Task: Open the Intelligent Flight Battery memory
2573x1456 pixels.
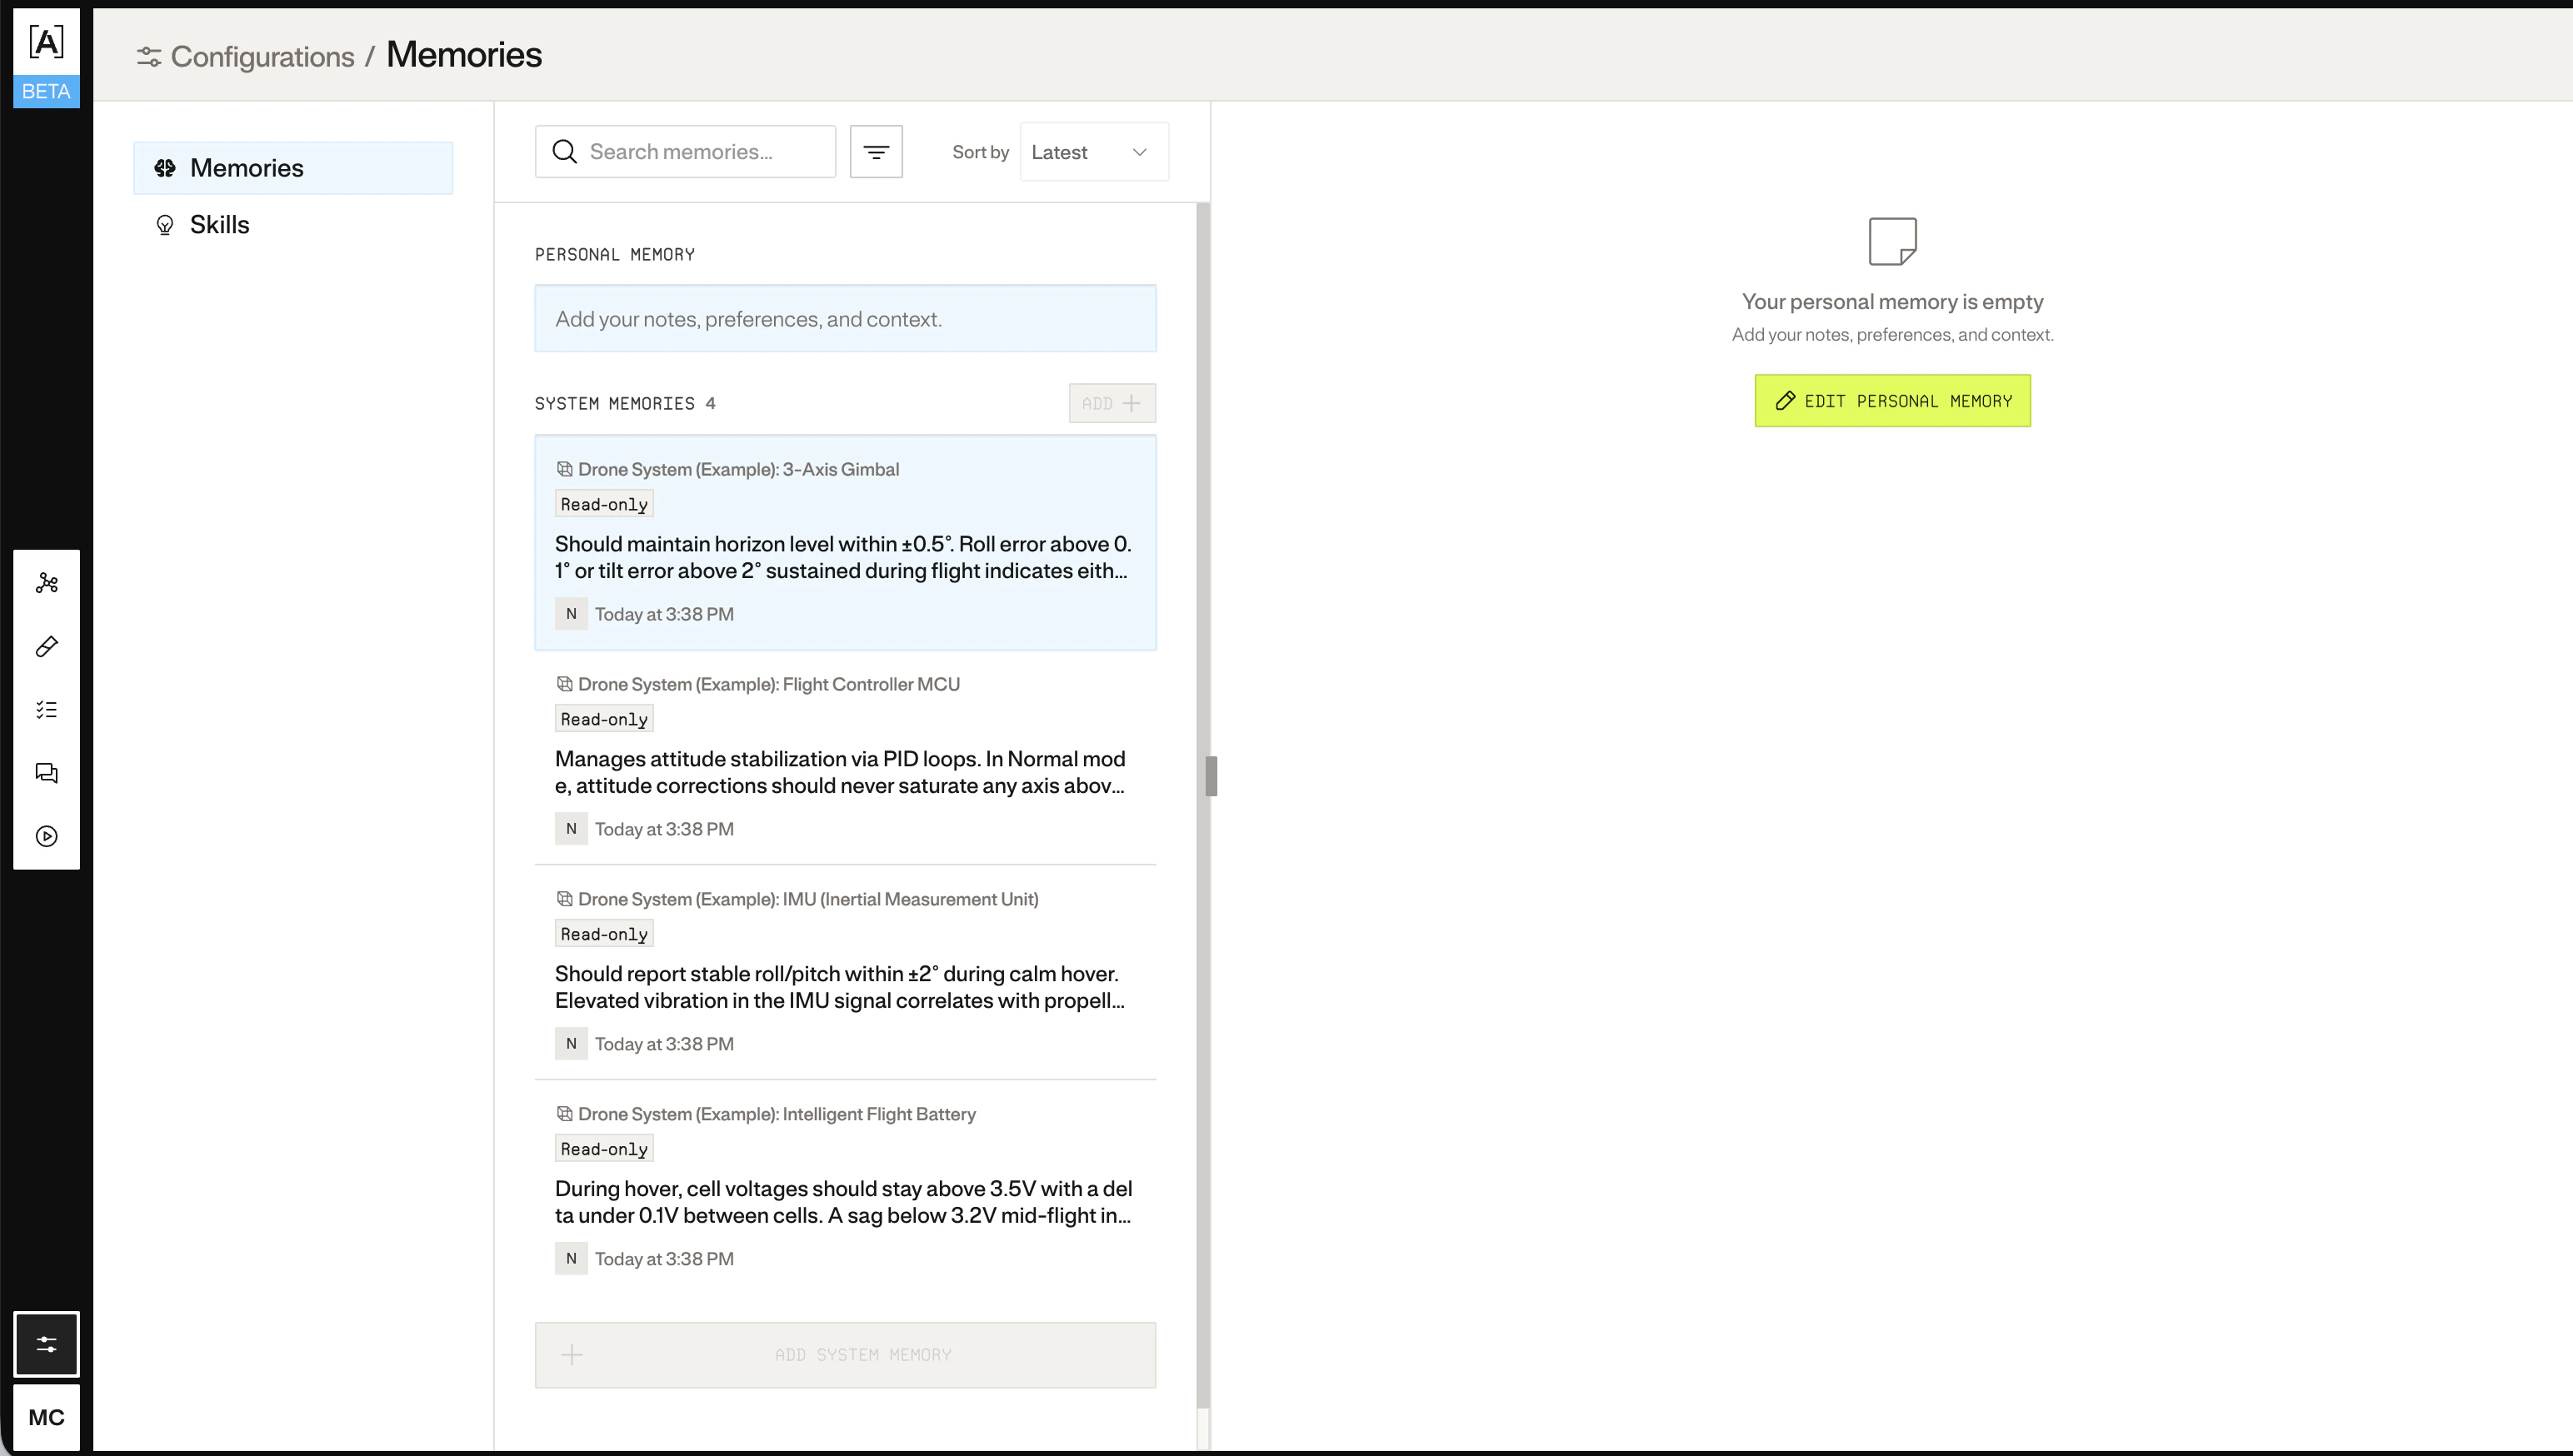Action: coord(845,1187)
